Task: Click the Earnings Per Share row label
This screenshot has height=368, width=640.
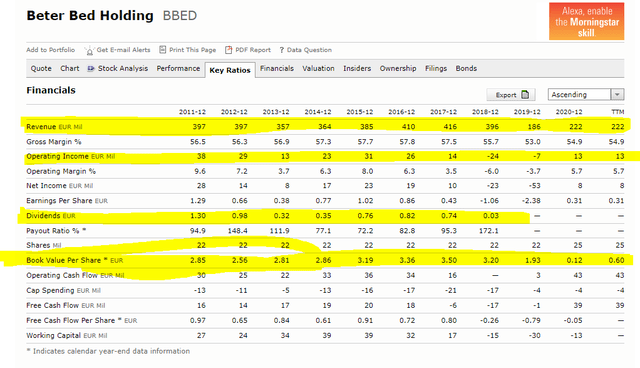Action: click(67, 201)
